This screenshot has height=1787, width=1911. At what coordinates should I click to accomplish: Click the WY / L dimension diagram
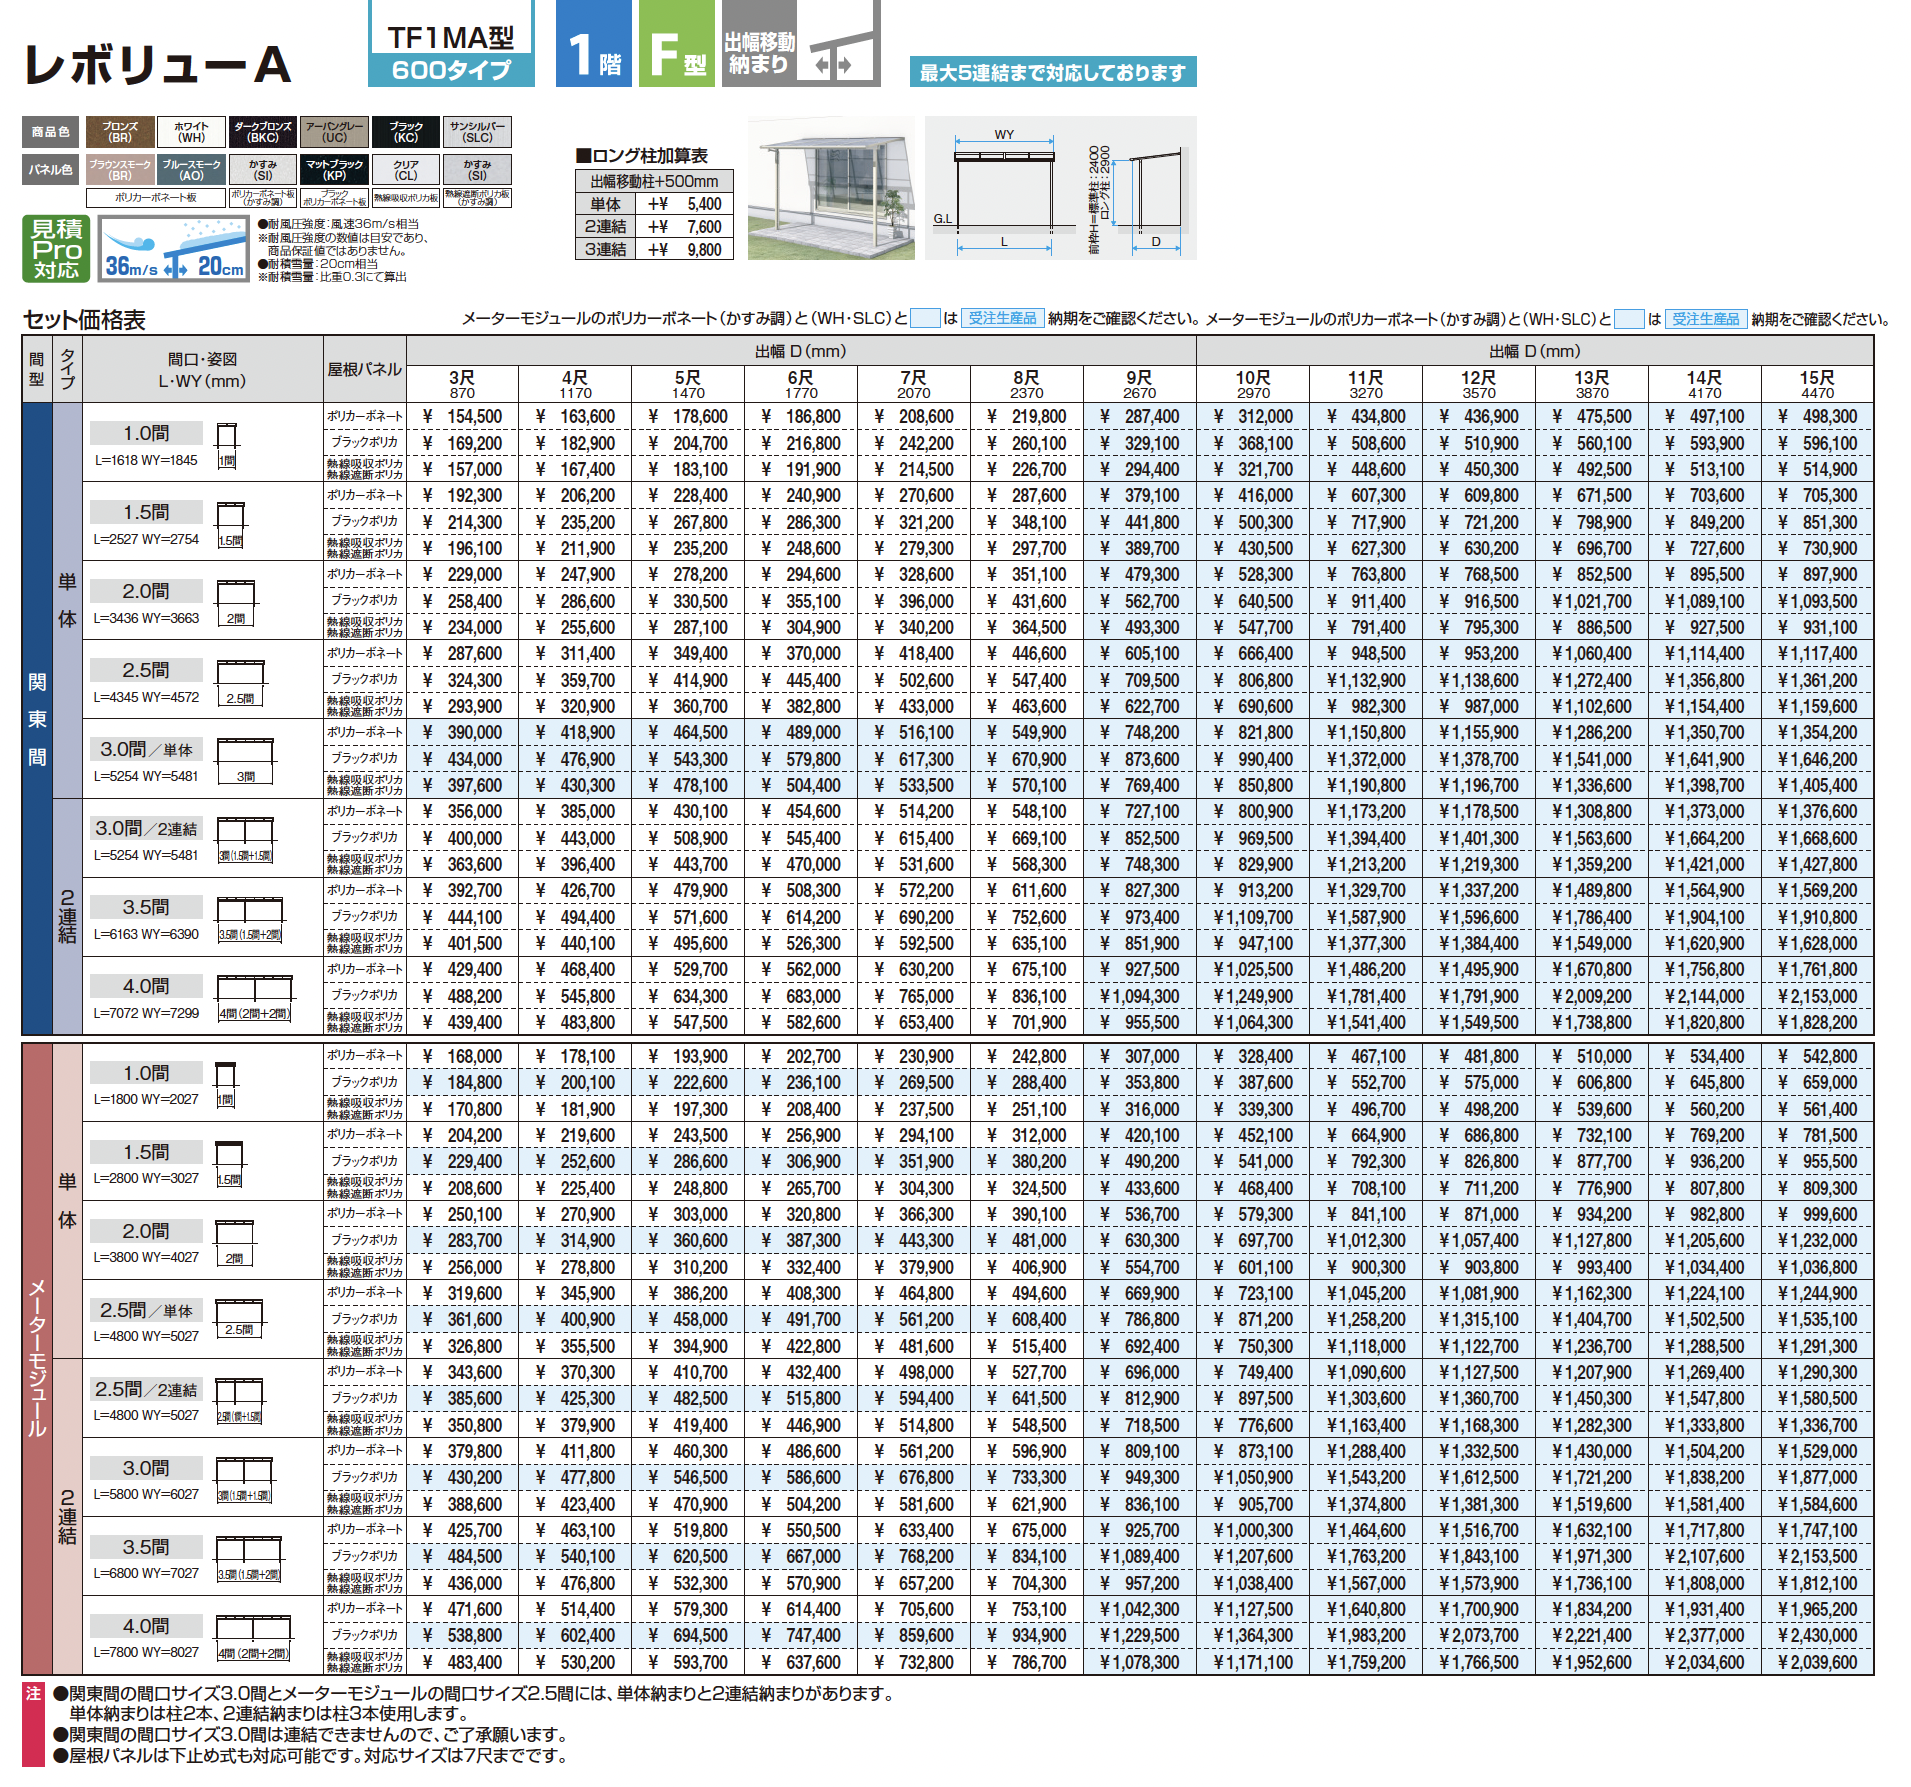1060,188
